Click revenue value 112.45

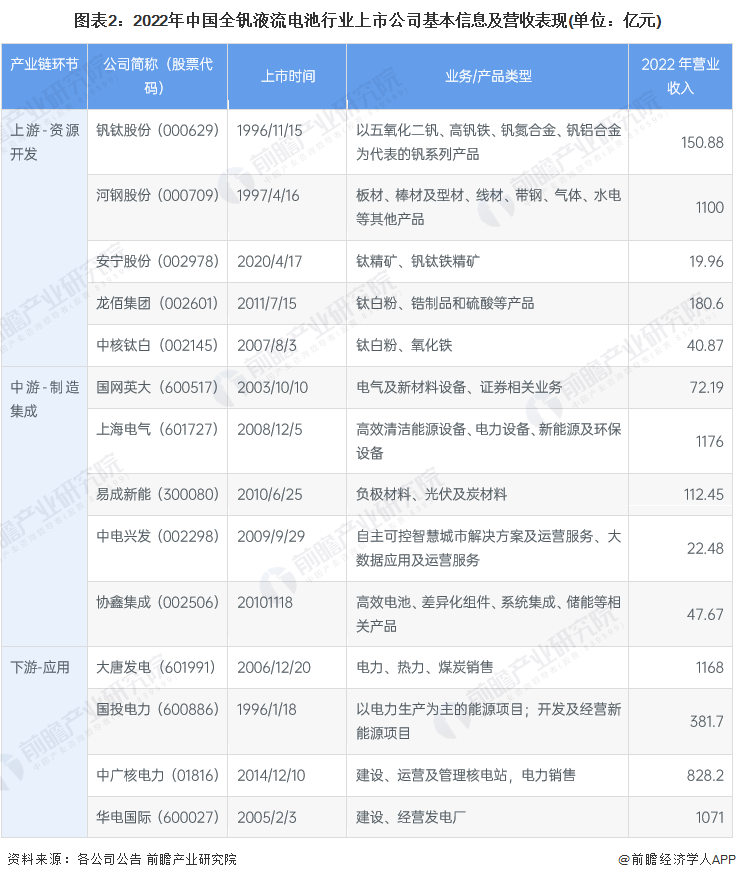[x=703, y=495]
